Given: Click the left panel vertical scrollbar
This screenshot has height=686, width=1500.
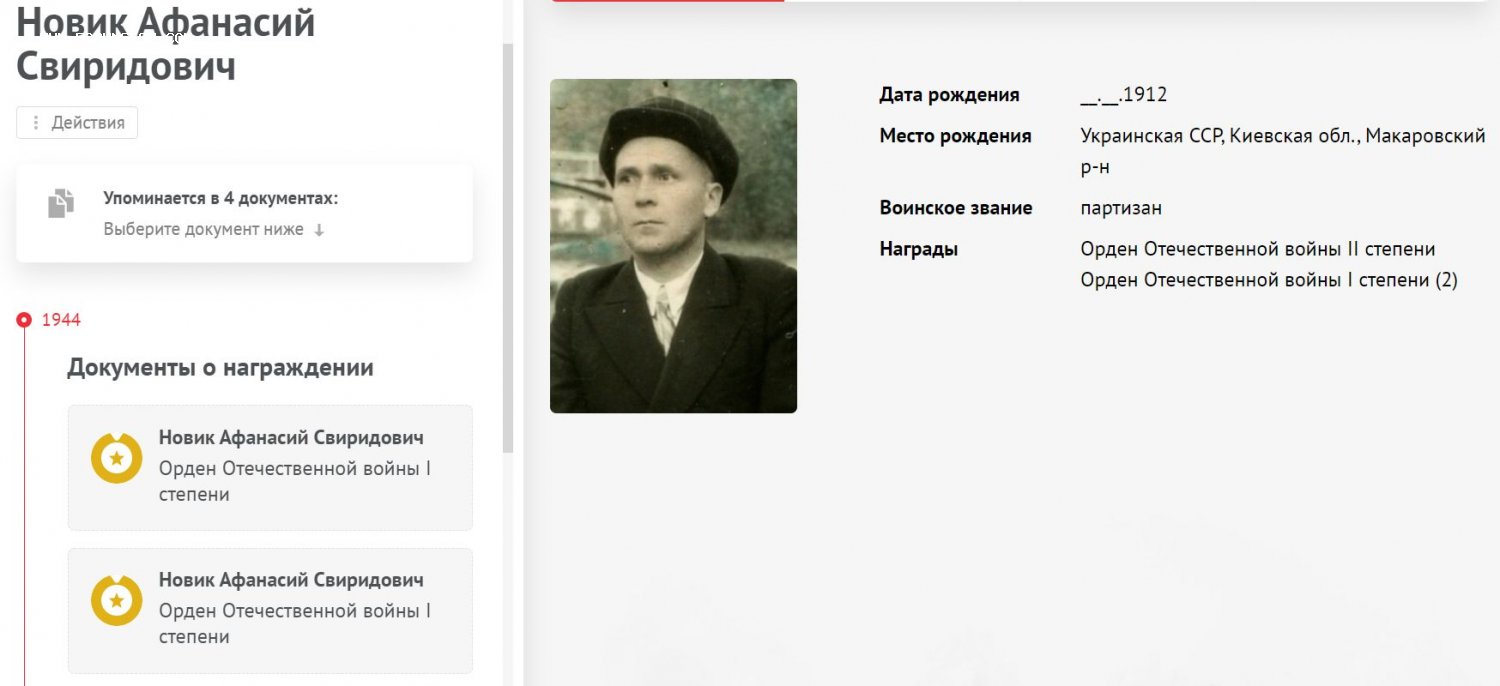Looking at the screenshot, I should coord(508,247).
